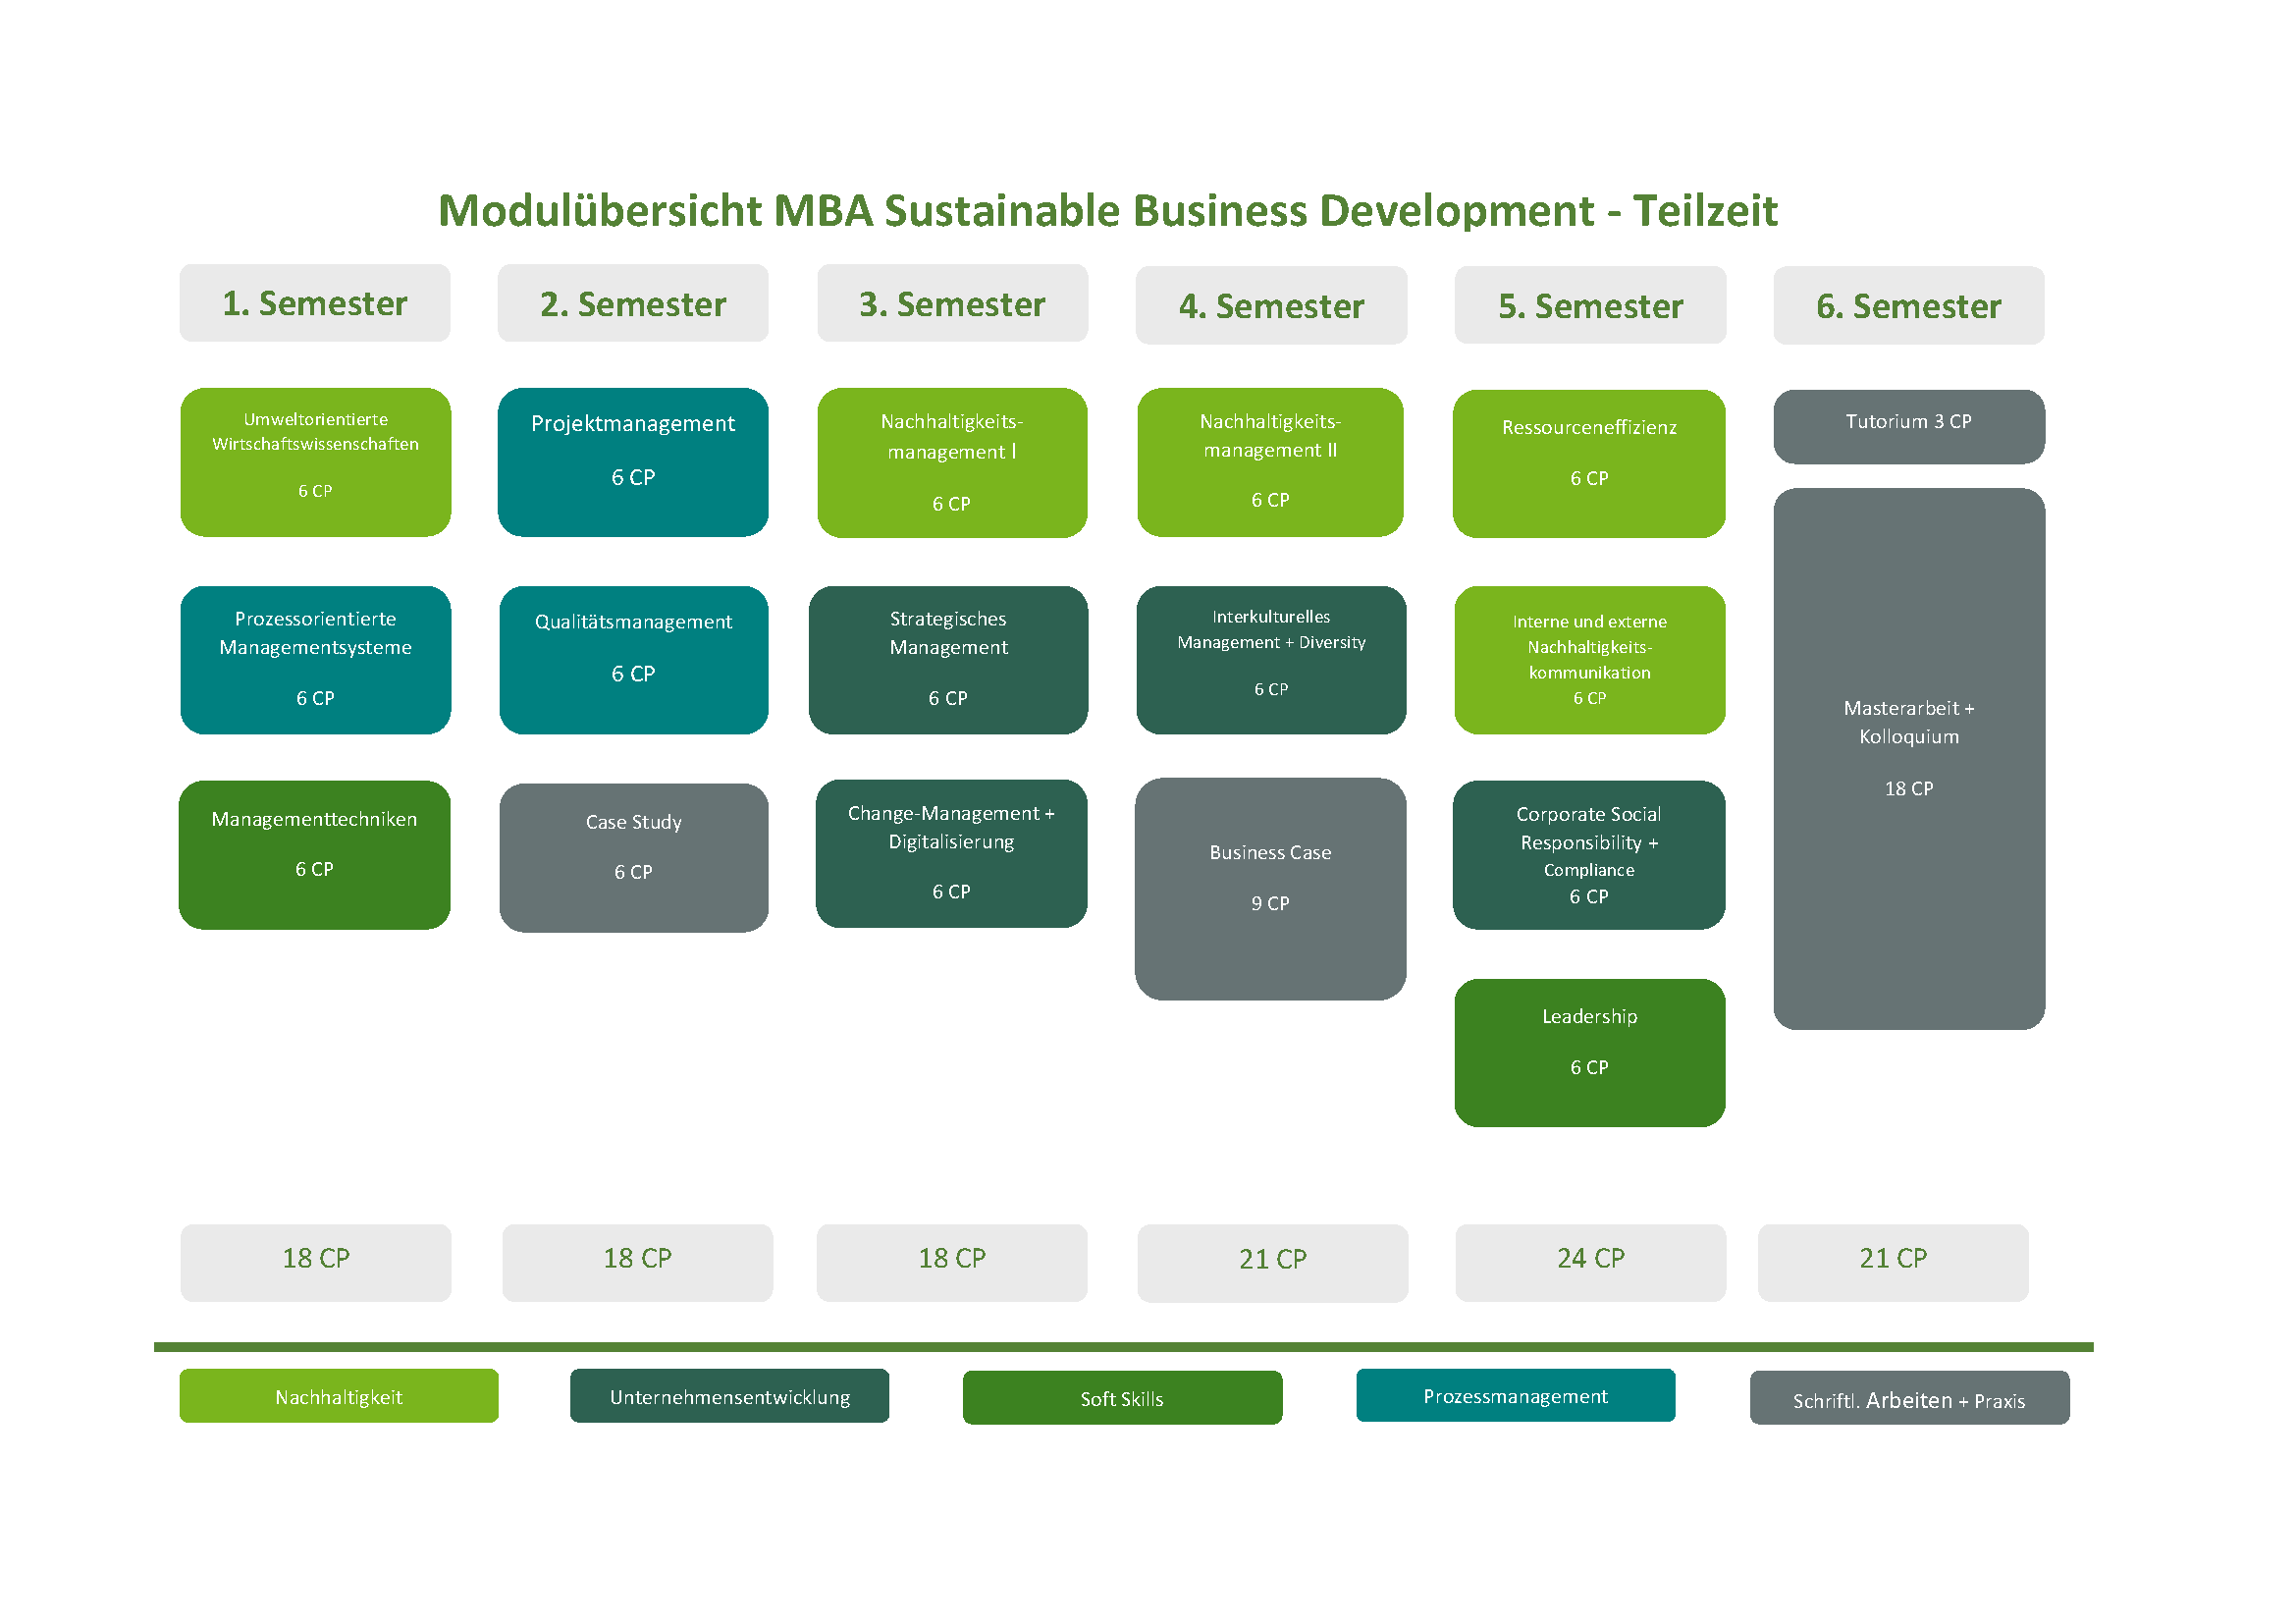Click Interne und externe Nachhaltigkeitskommunikation module
Image resolution: width=2296 pixels, height=1624 pixels.
click(x=1590, y=660)
